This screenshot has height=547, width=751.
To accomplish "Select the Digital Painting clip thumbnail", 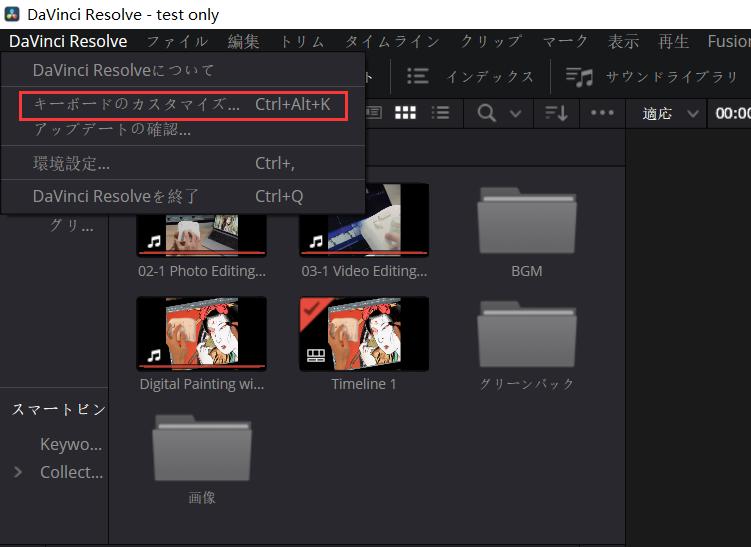I will point(202,333).
